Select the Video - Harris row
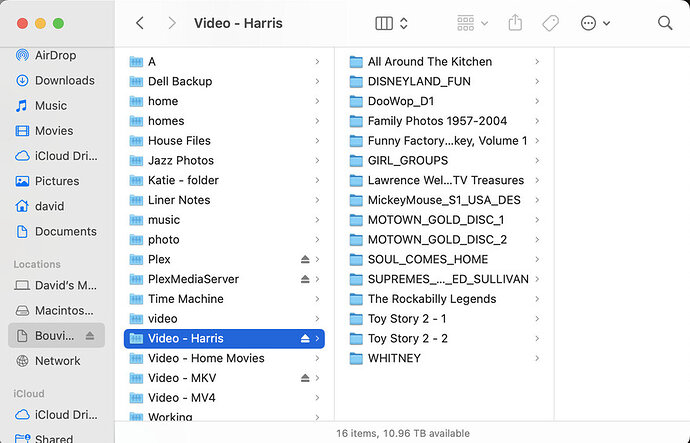This screenshot has height=443, width=690. pos(224,338)
